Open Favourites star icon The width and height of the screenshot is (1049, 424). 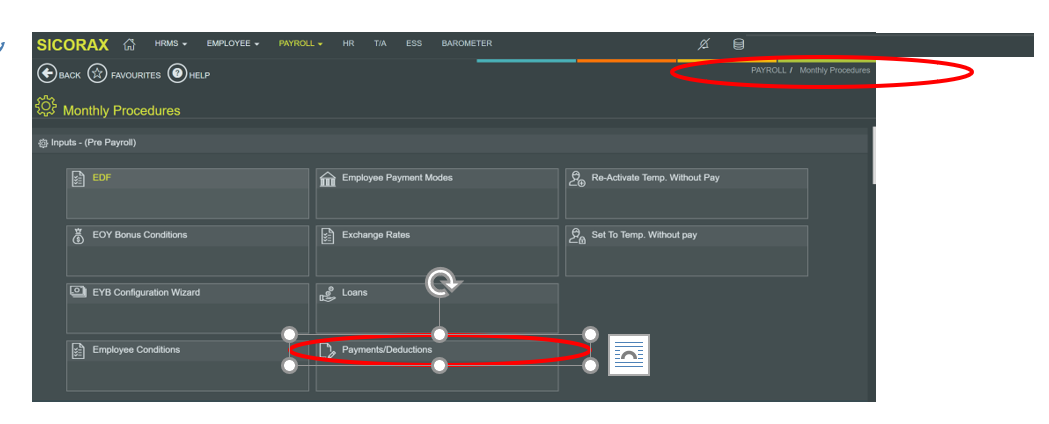click(x=97, y=74)
